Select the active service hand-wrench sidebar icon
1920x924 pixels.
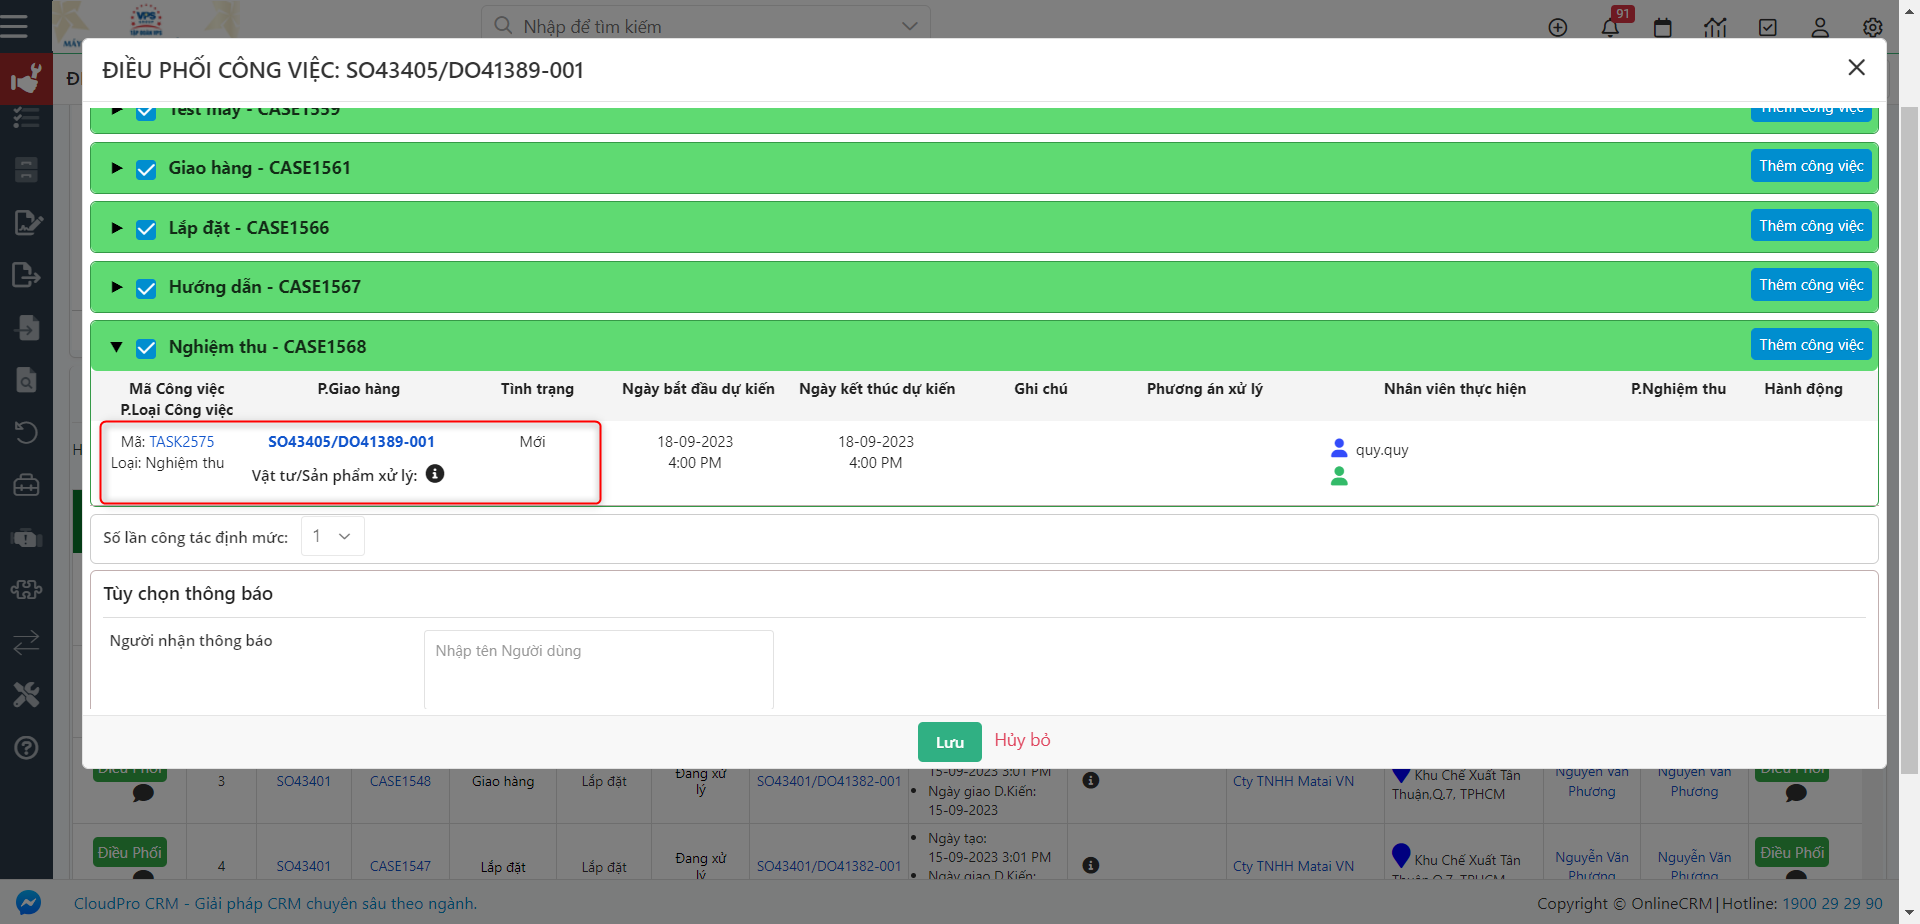[26, 79]
